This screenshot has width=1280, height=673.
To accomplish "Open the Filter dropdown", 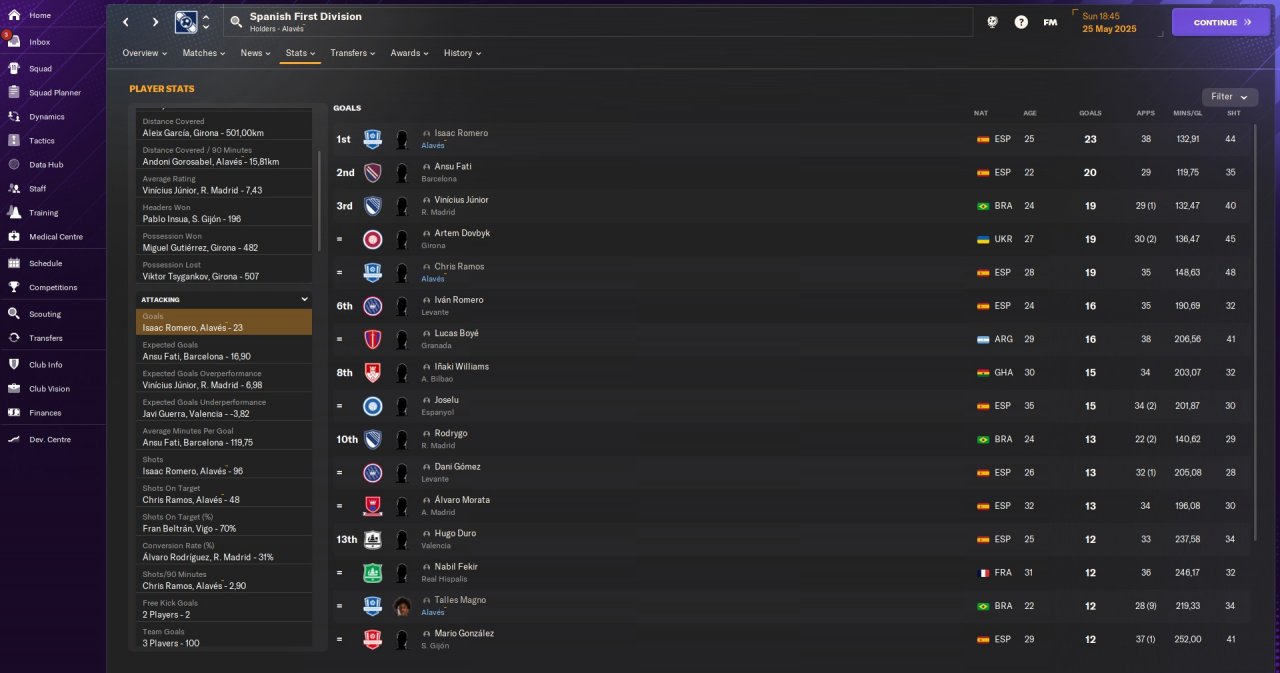I will [x=1230, y=97].
